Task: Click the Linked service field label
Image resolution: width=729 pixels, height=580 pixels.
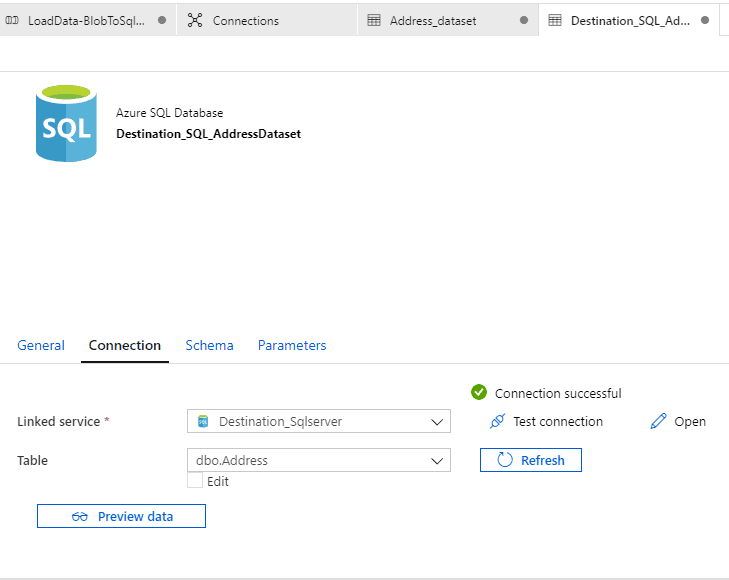Action: [x=59, y=422]
